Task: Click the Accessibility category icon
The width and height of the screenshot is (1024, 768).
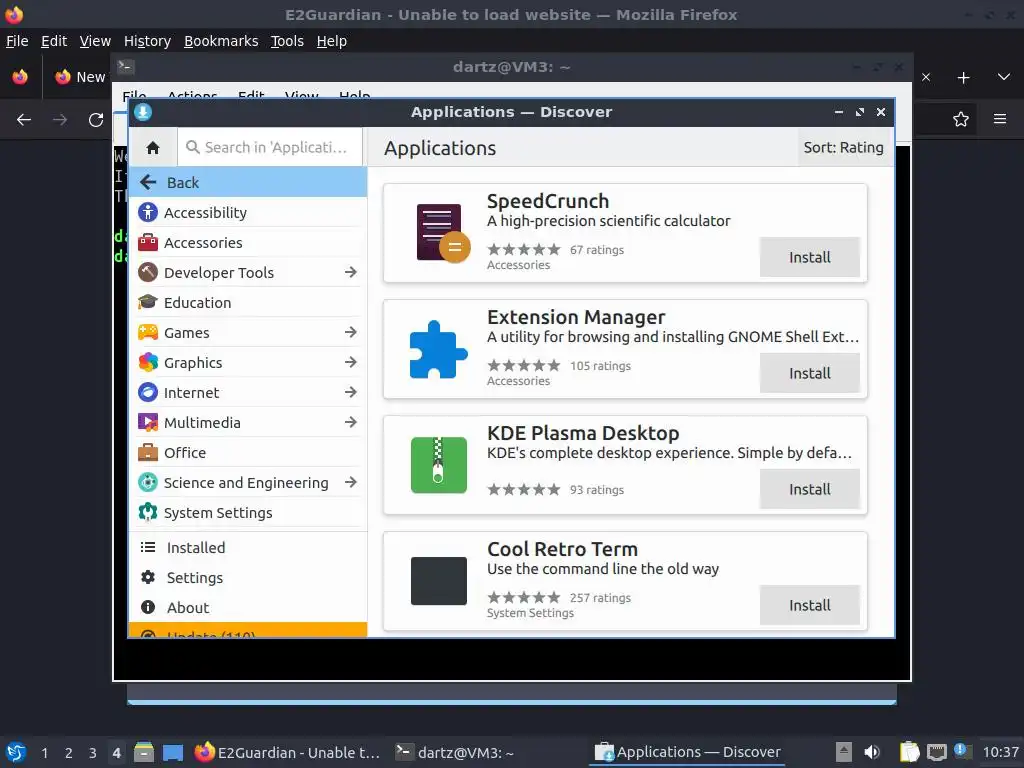Action: coord(148,212)
